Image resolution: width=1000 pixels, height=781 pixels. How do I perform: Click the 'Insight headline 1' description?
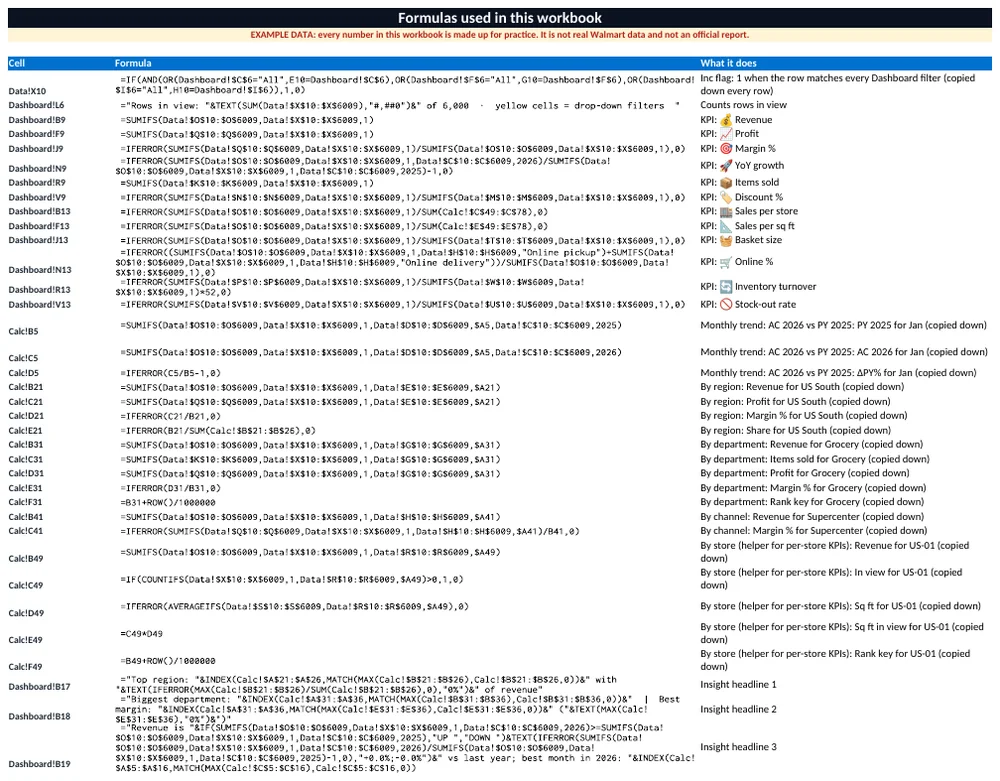[739, 685]
